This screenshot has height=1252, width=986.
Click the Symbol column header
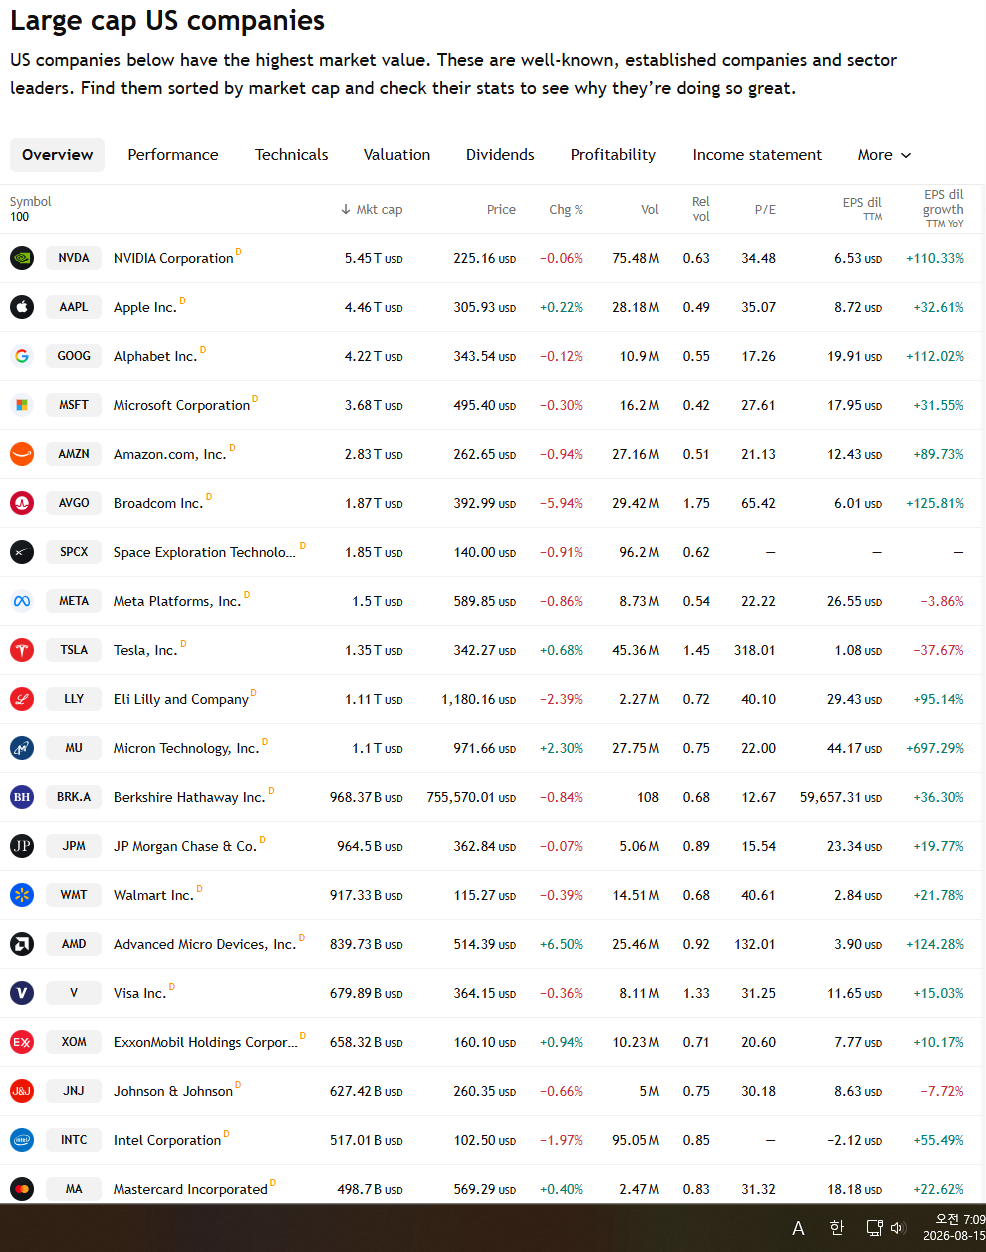(31, 202)
